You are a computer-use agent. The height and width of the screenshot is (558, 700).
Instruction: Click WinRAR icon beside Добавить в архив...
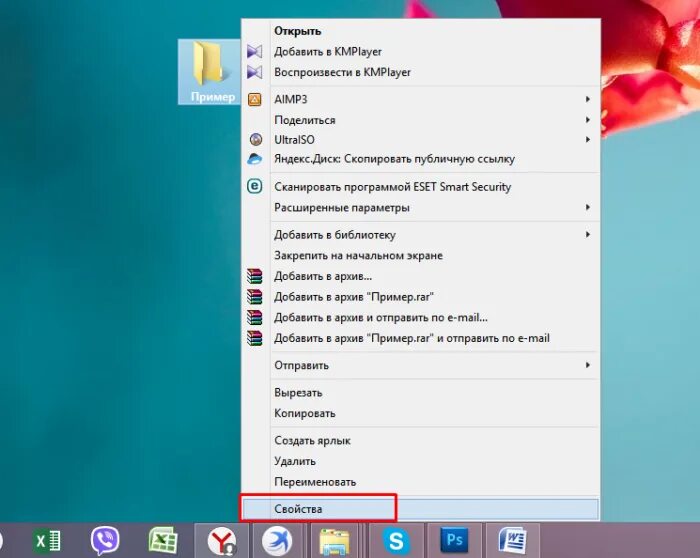tap(254, 276)
